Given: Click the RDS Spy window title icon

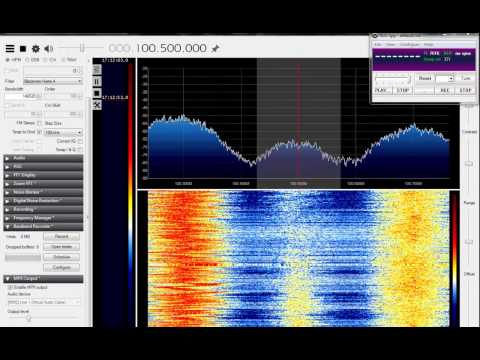Looking at the screenshot, I should tap(375, 36).
